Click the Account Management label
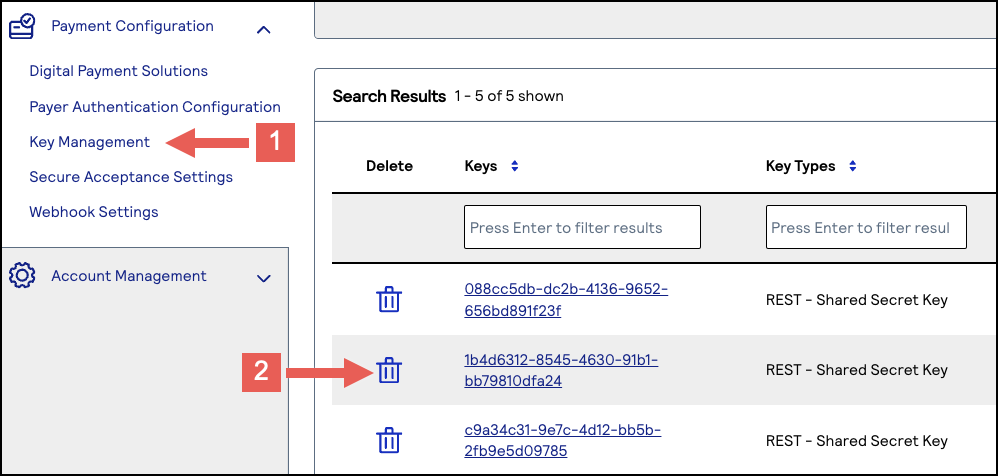This screenshot has width=998, height=476. (x=129, y=276)
